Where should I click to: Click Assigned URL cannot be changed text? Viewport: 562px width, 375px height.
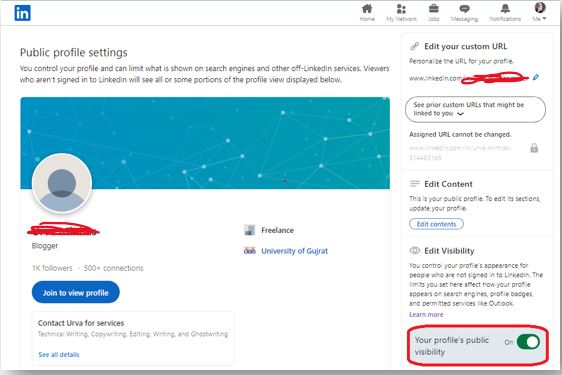pyautogui.click(x=460, y=134)
